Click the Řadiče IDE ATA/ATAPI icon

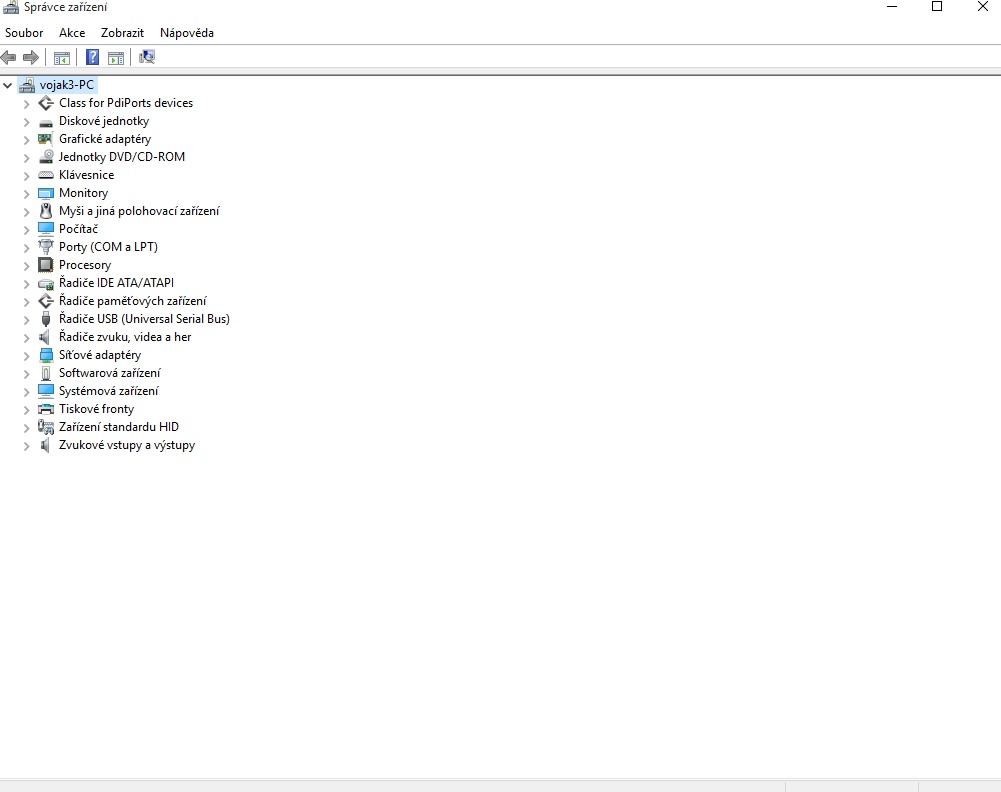coord(46,283)
